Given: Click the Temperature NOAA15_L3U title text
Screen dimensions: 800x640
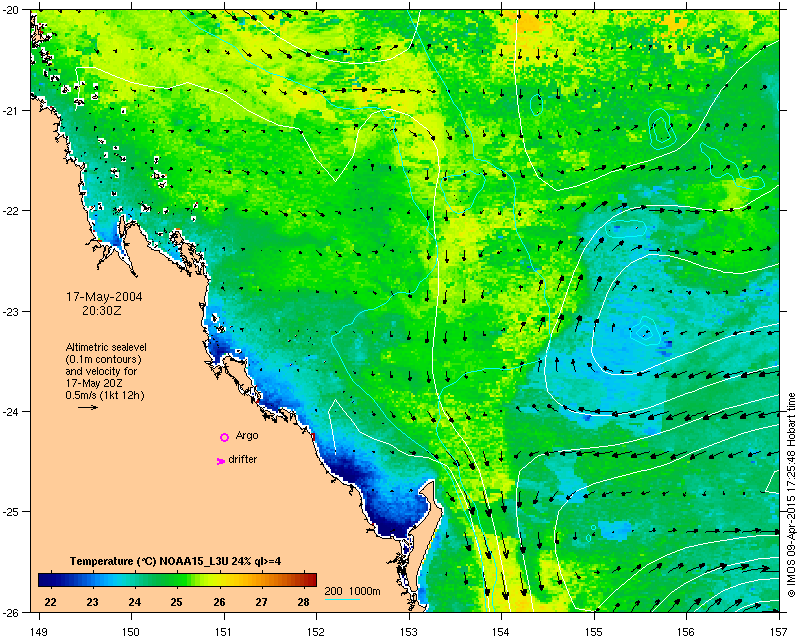Looking at the screenshot, I should [176, 561].
